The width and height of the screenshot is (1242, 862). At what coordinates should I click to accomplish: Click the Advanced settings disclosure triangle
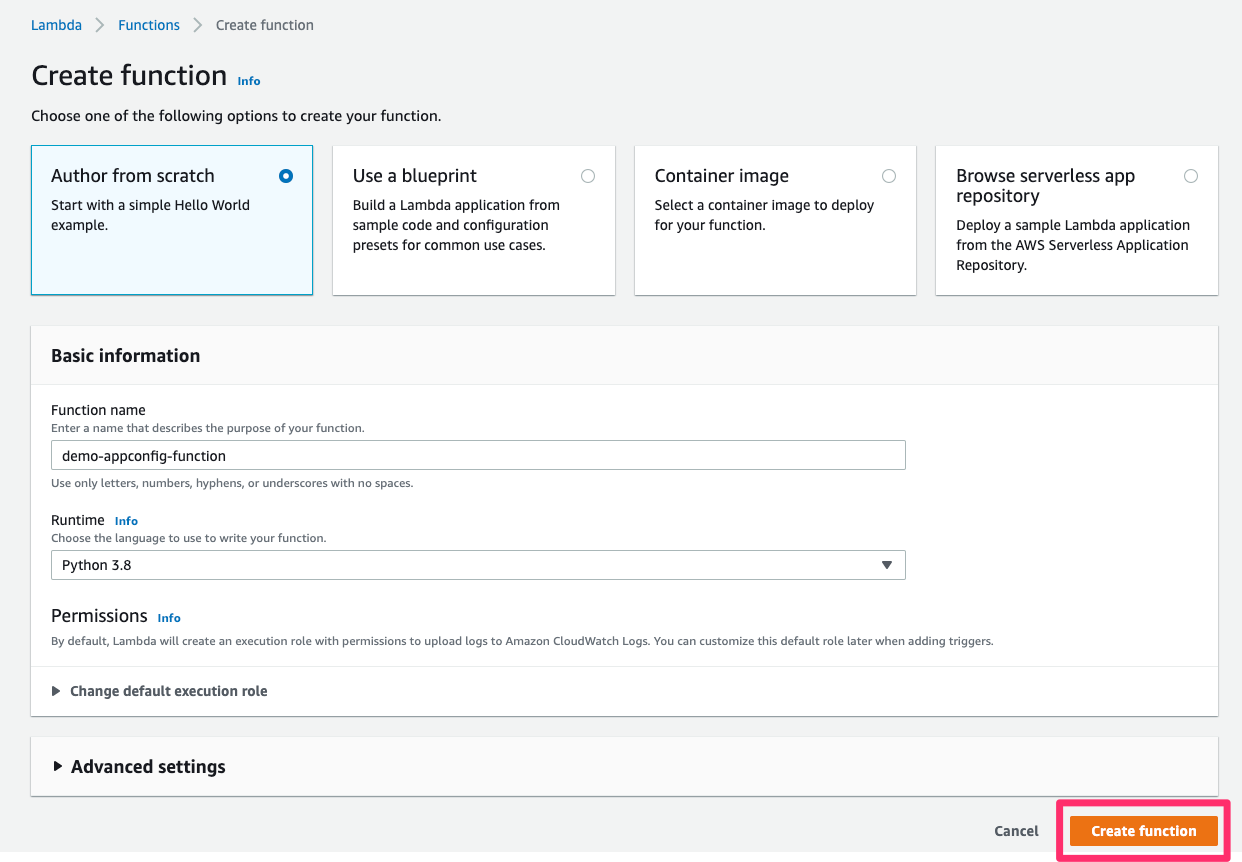click(x=57, y=767)
